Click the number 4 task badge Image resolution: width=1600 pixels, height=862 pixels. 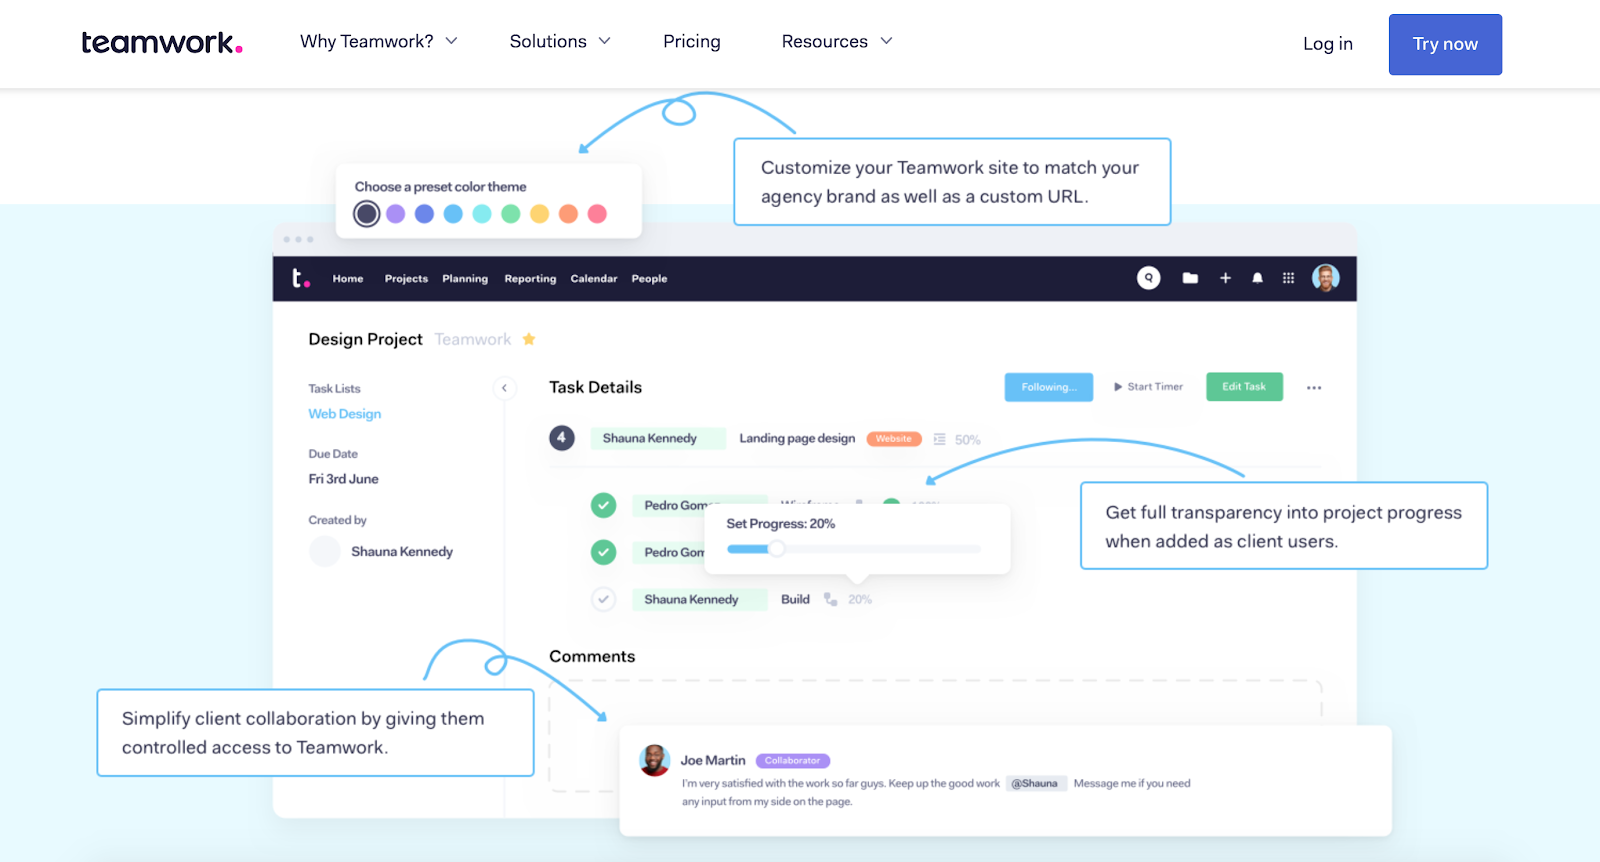coord(562,438)
